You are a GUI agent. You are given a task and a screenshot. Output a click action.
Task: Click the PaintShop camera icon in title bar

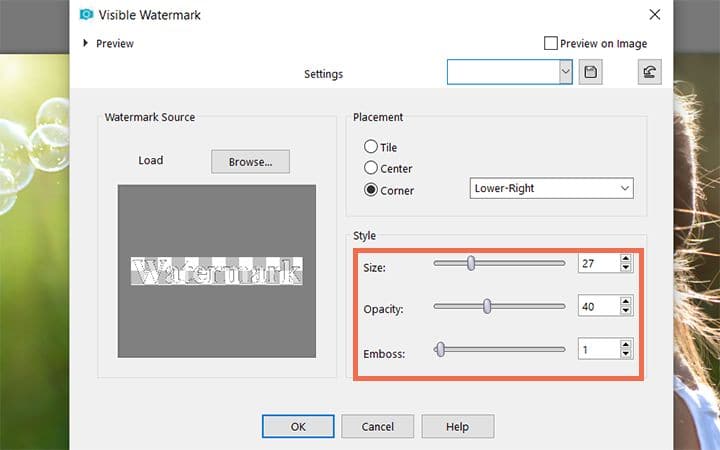pos(86,15)
